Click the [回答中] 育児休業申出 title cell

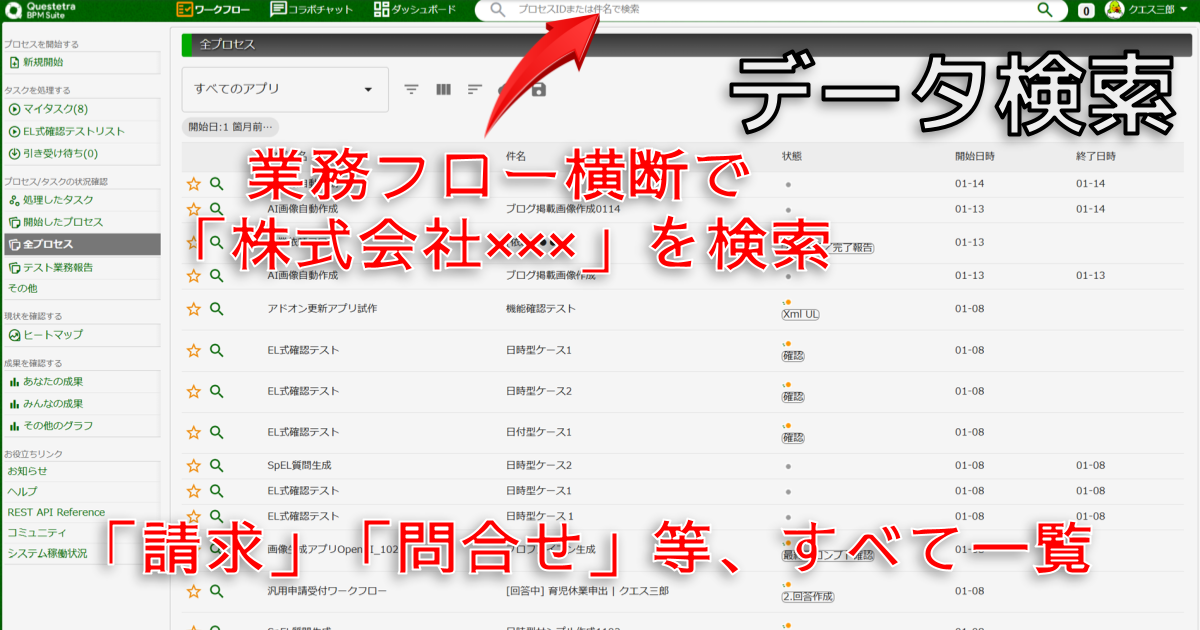click(x=587, y=591)
